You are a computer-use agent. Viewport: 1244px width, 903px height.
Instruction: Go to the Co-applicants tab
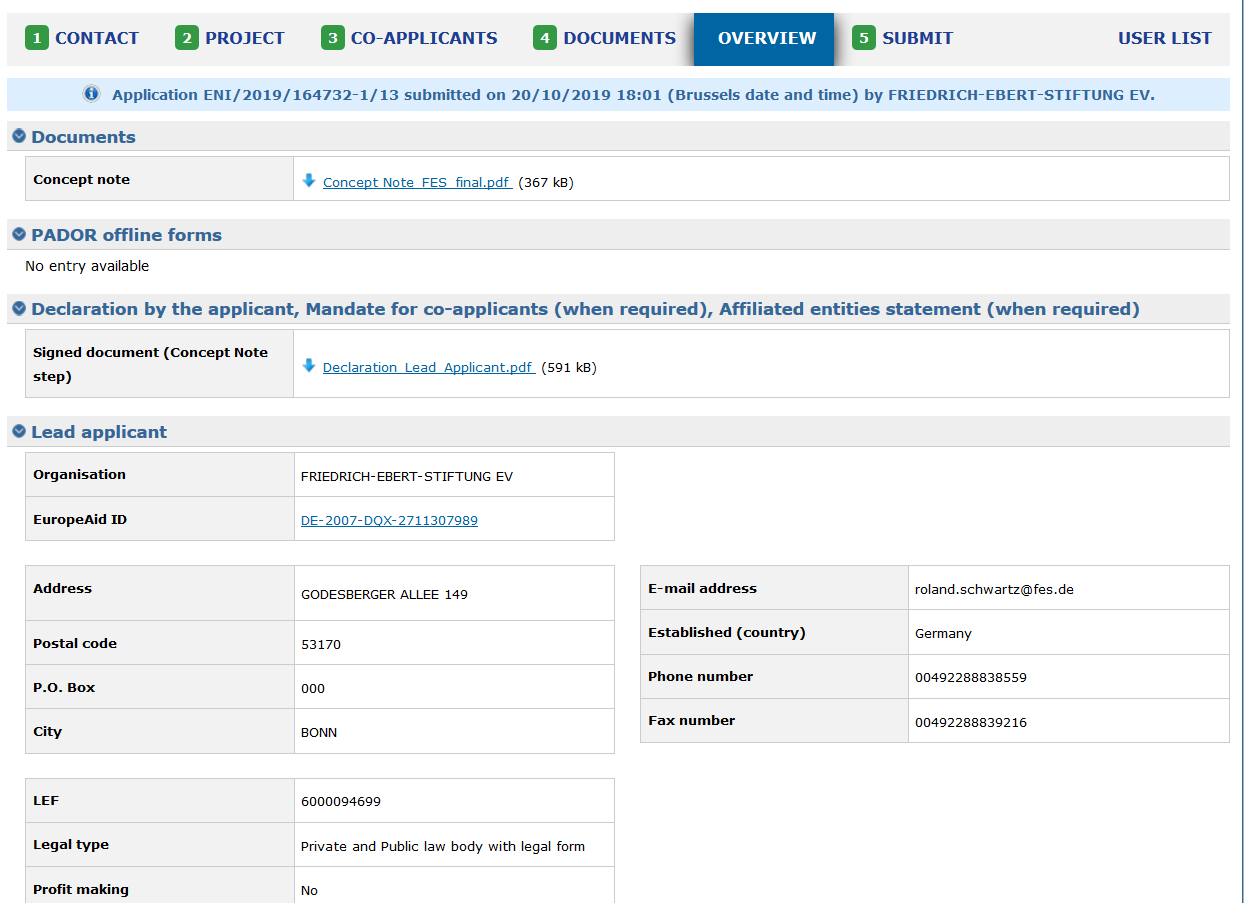coord(423,39)
